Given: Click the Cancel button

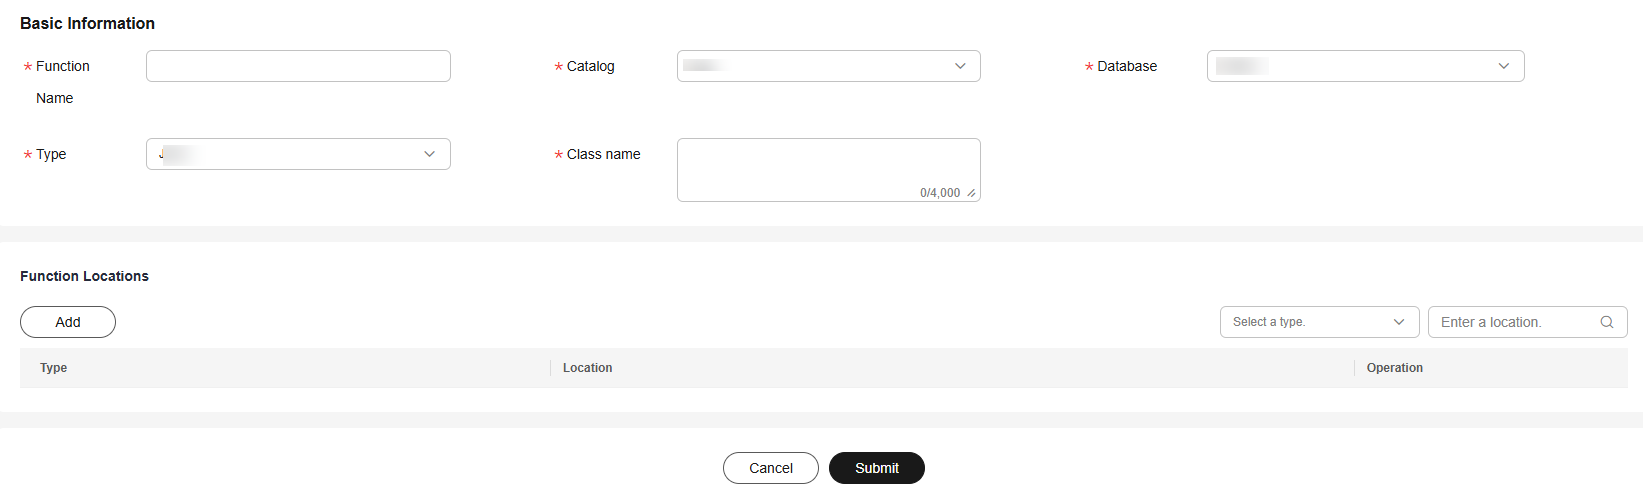Looking at the screenshot, I should click(x=771, y=468).
